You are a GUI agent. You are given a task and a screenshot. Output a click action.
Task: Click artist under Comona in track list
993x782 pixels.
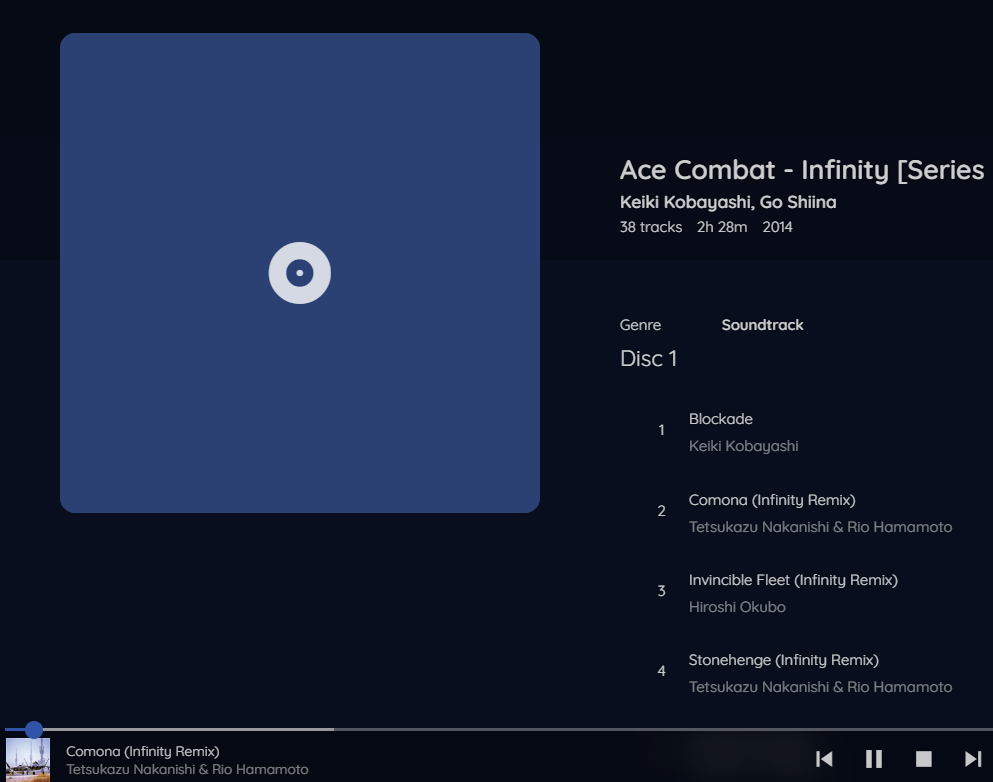click(820, 527)
